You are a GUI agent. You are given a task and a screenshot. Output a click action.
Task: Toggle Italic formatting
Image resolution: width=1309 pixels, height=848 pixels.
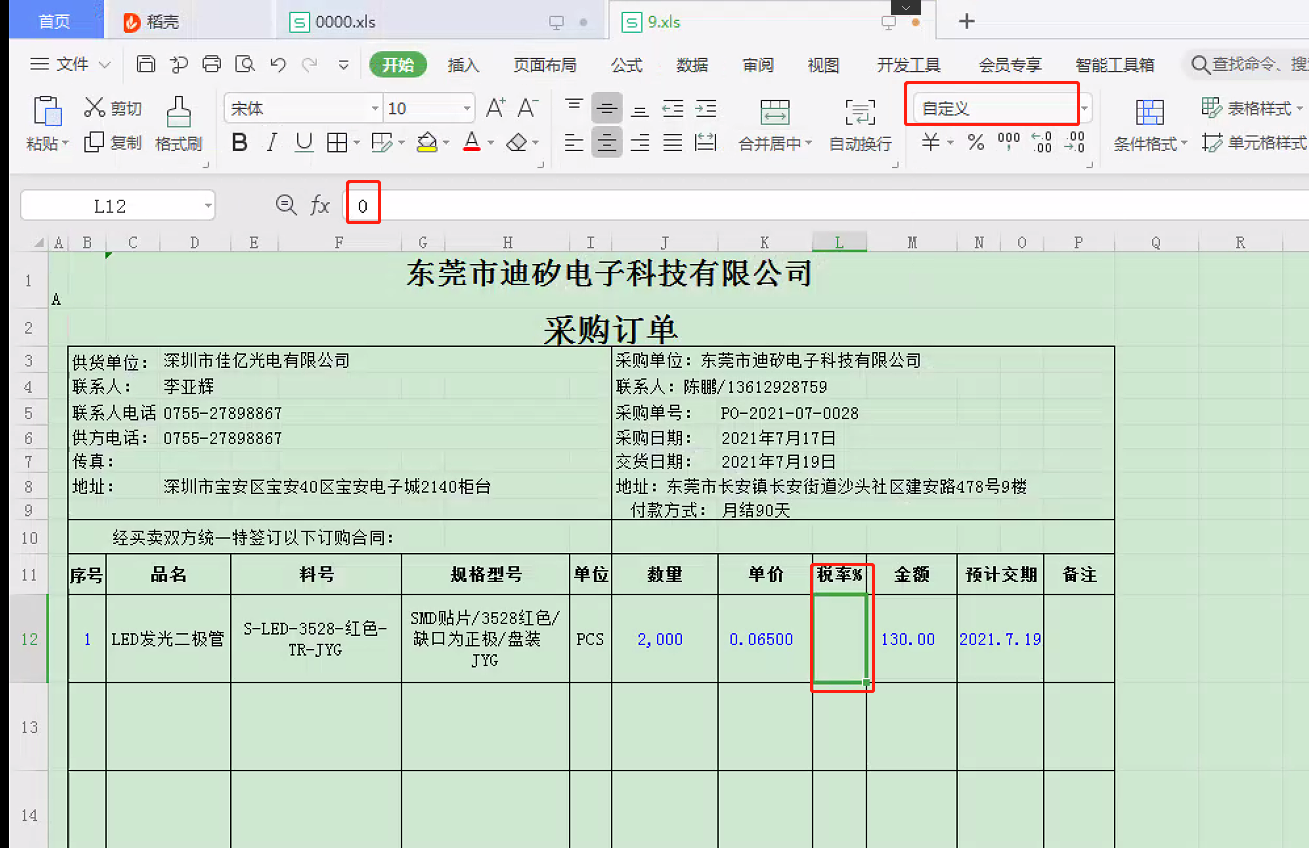[272, 143]
